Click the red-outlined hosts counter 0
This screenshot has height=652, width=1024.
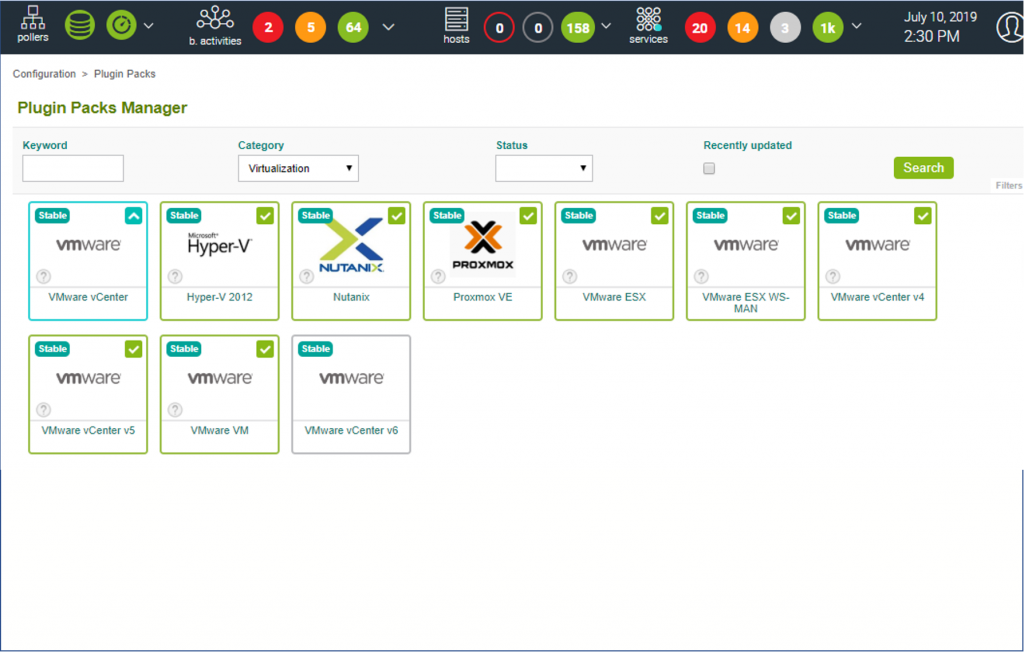(499, 28)
